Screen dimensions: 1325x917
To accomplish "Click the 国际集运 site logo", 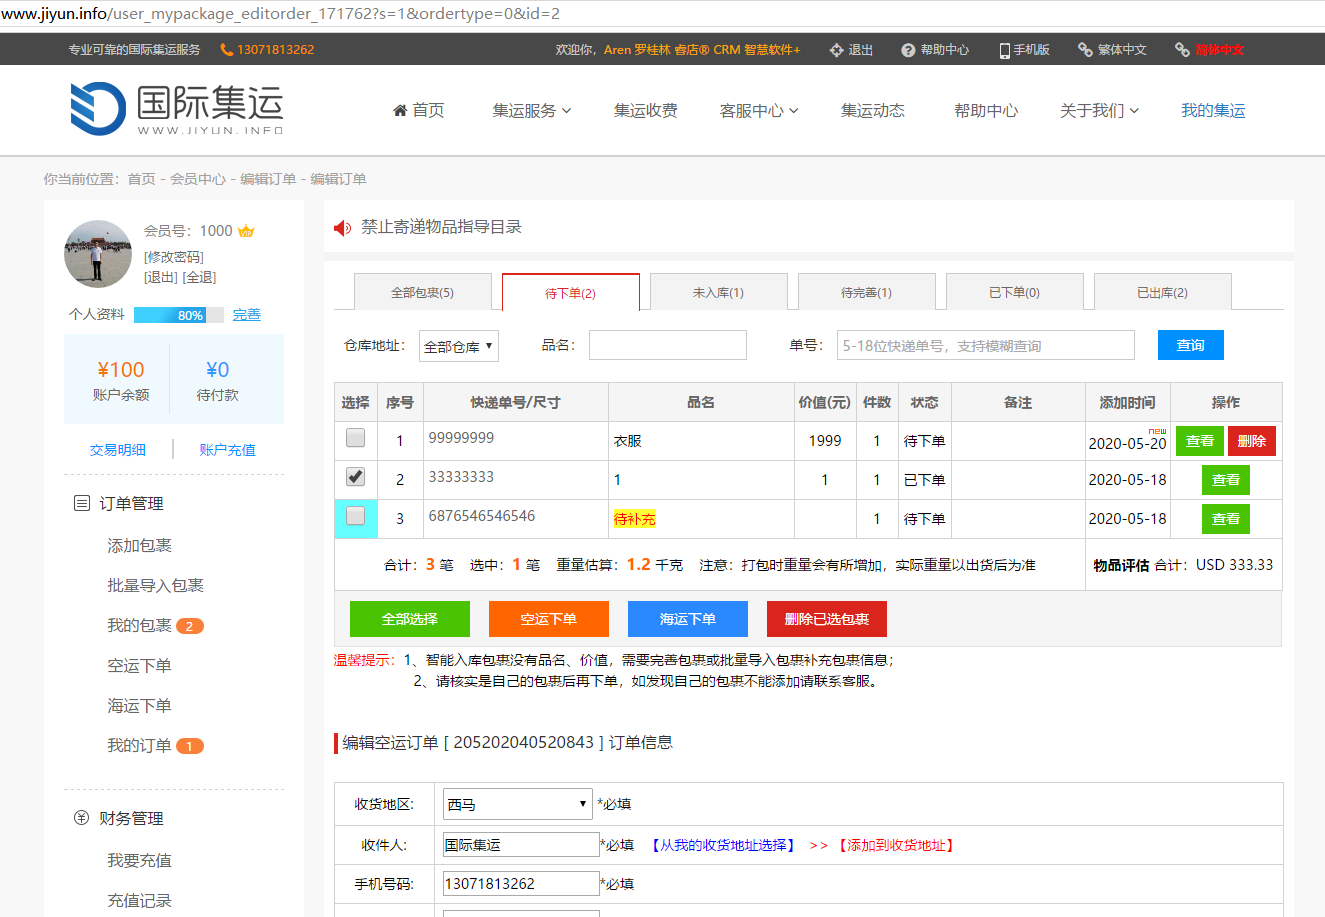I will [176, 109].
